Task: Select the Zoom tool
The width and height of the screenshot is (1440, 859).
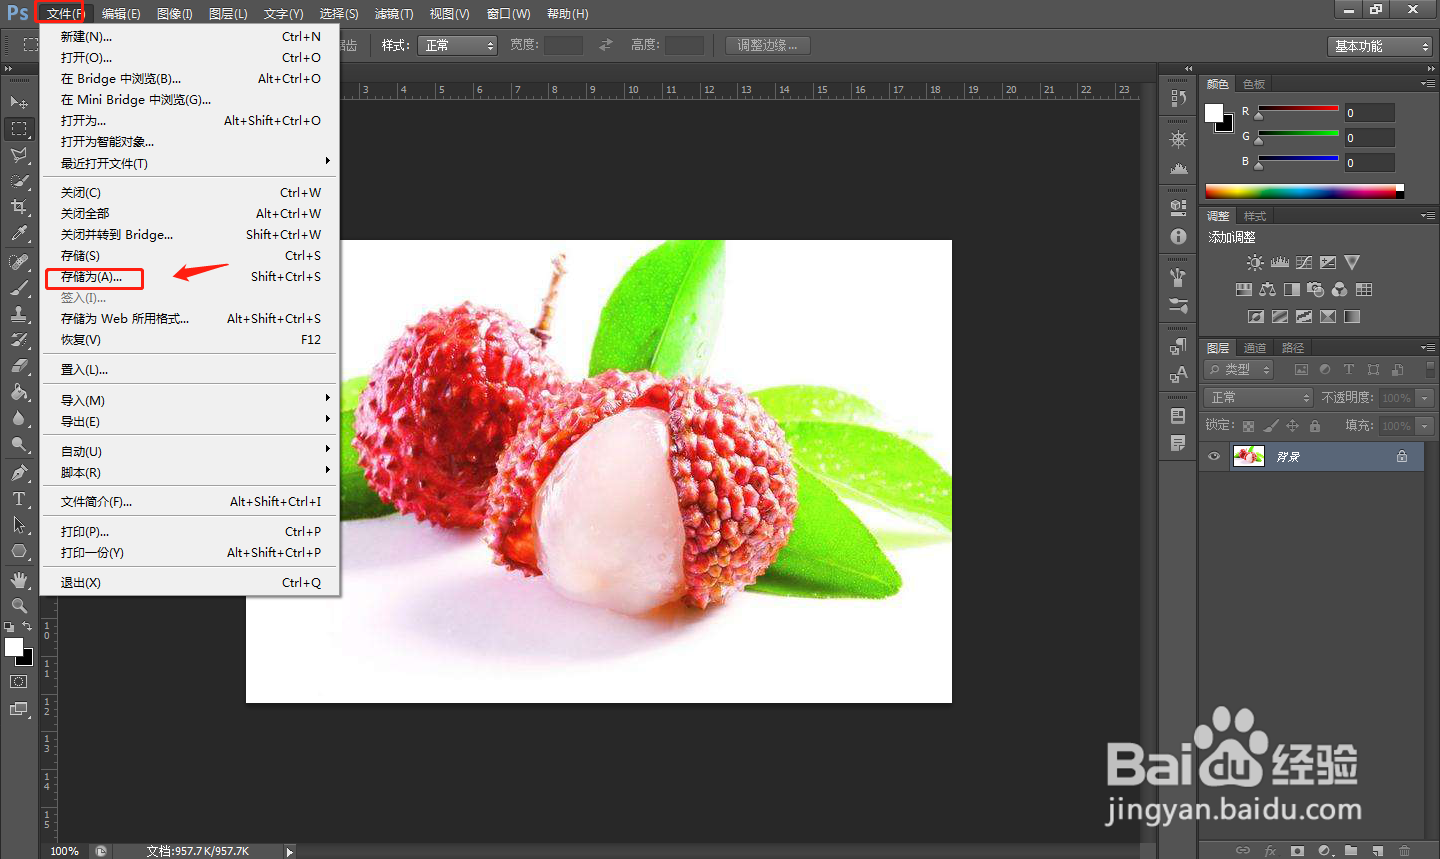Action: tap(19, 606)
